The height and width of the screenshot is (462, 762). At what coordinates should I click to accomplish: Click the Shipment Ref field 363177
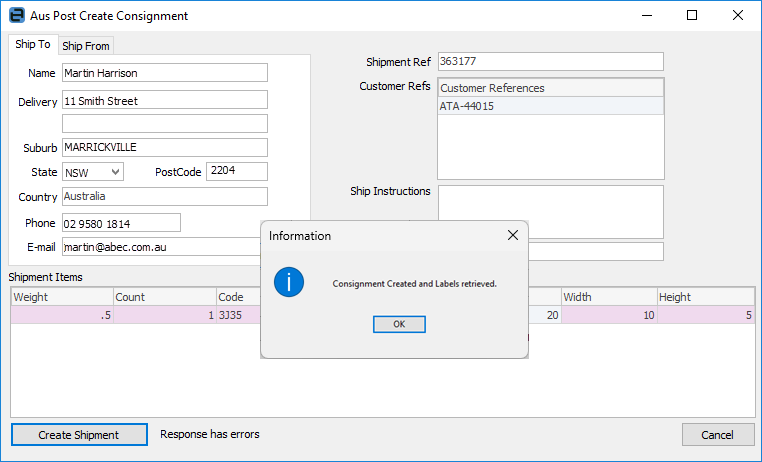550,62
